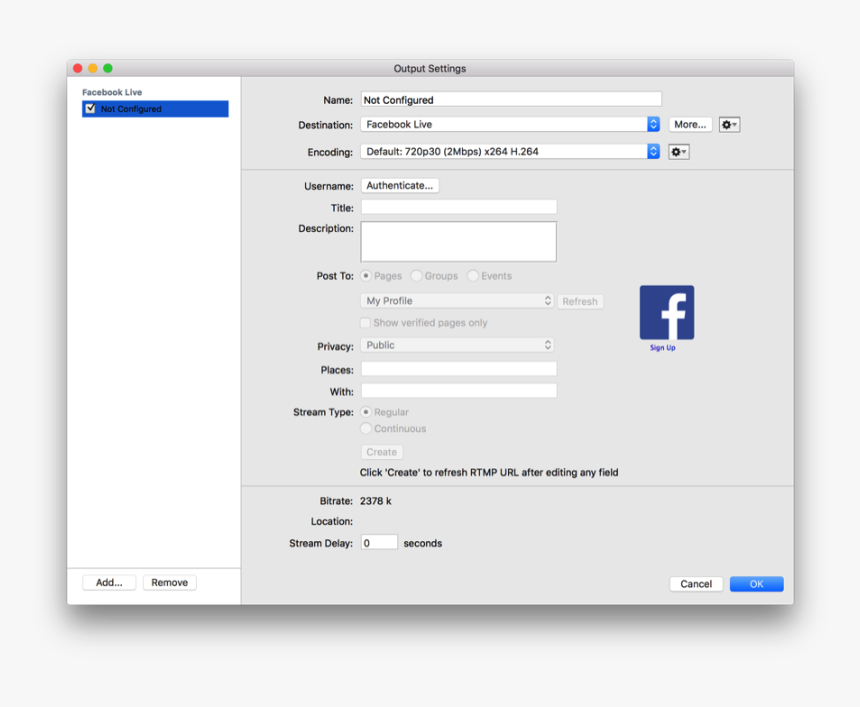Viewport: 860px width, 707px height.
Task: Click the Sign Up link
Action: pos(662,348)
